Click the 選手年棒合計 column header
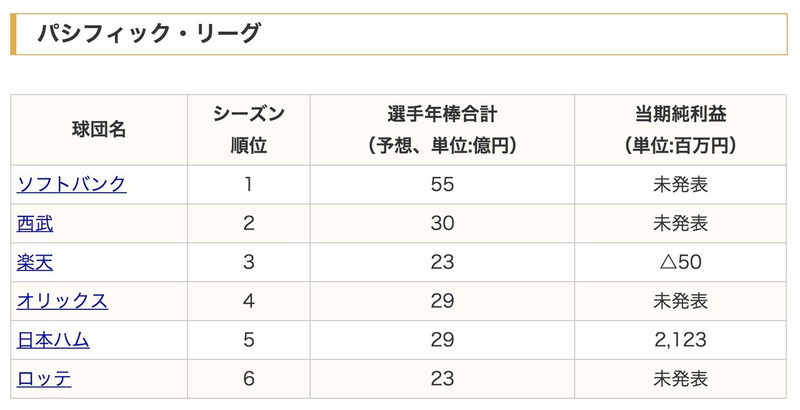800x410 pixels. 442,130
